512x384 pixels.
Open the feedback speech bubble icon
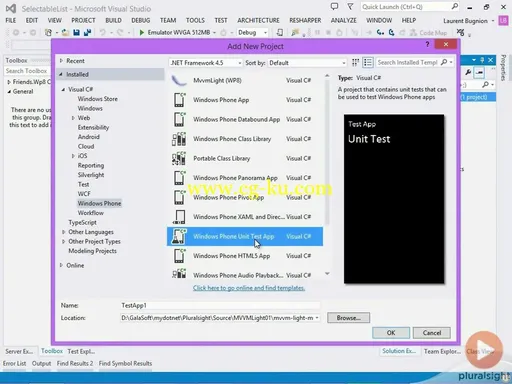point(334,6)
